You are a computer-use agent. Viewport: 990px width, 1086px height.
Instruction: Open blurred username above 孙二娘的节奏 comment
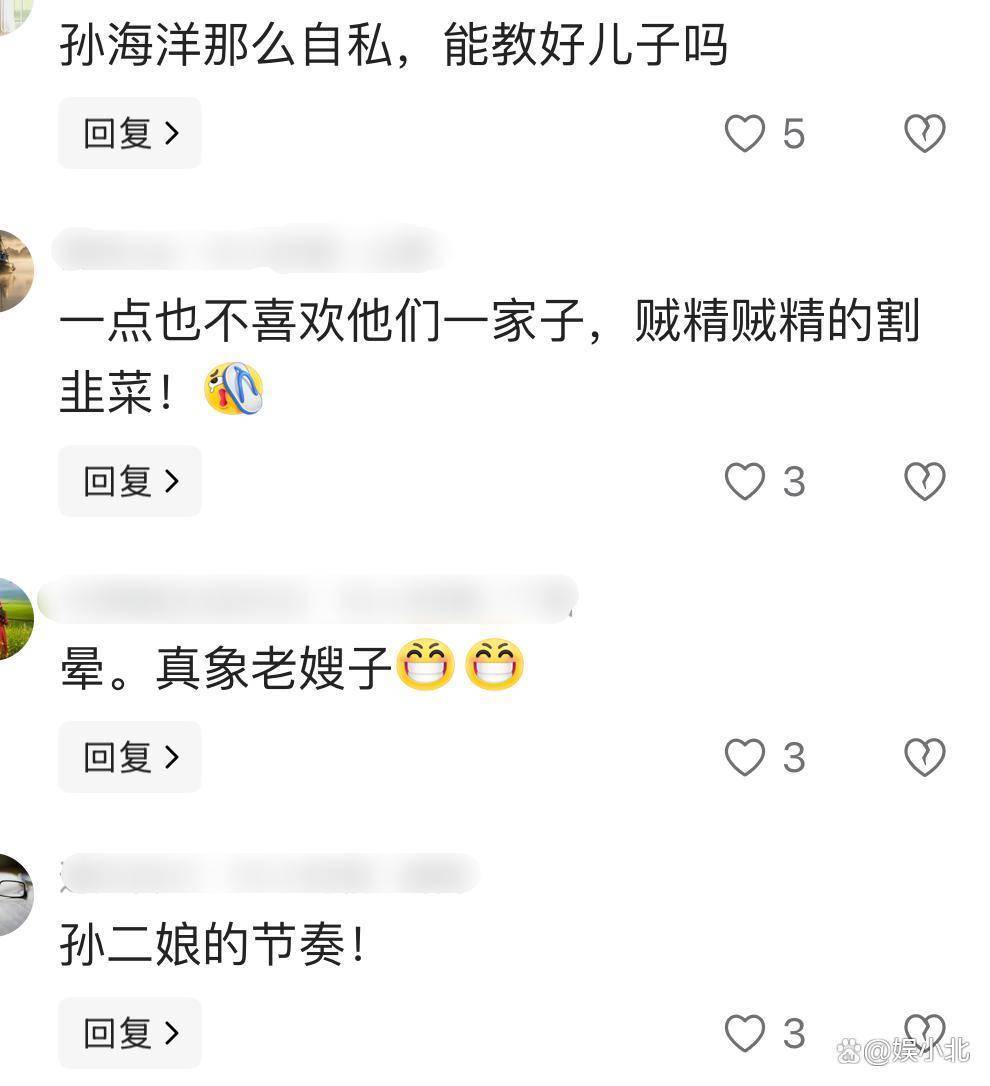point(269,873)
